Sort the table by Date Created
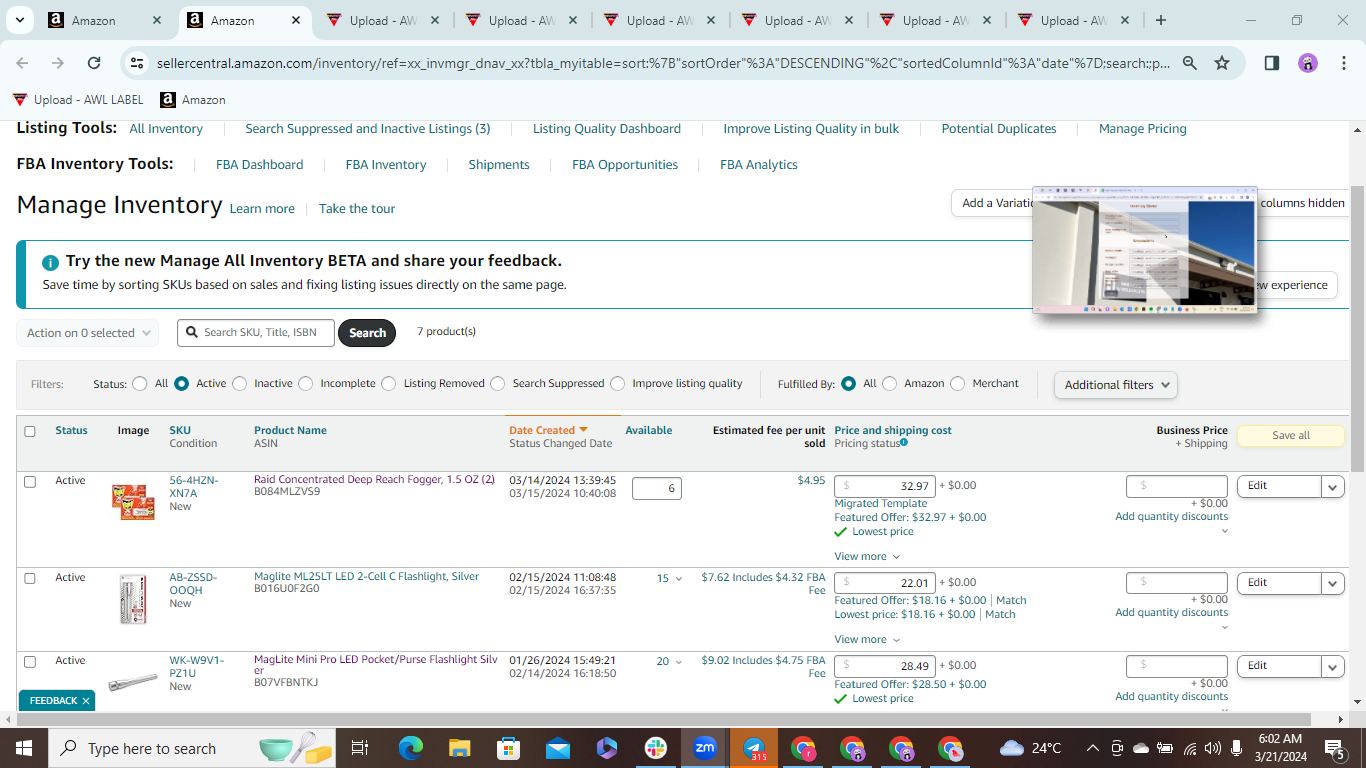1366x768 pixels. tap(548, 431)
